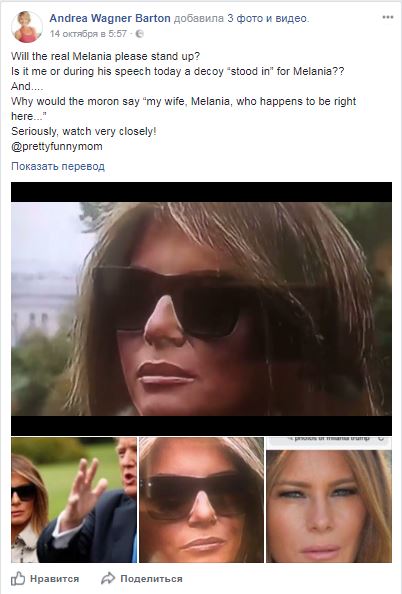
Task: Click the public privacy globe icon
Action: coord(139,34)
